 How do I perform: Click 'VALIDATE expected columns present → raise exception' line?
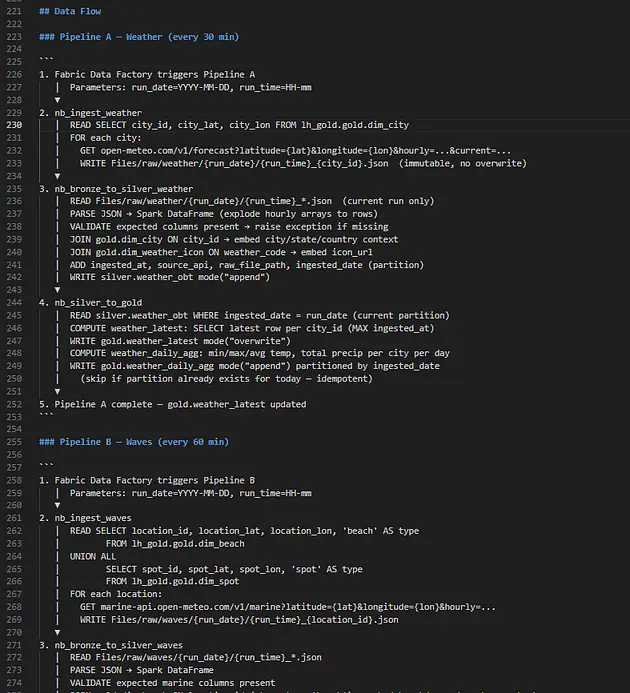tap(229, 227)
